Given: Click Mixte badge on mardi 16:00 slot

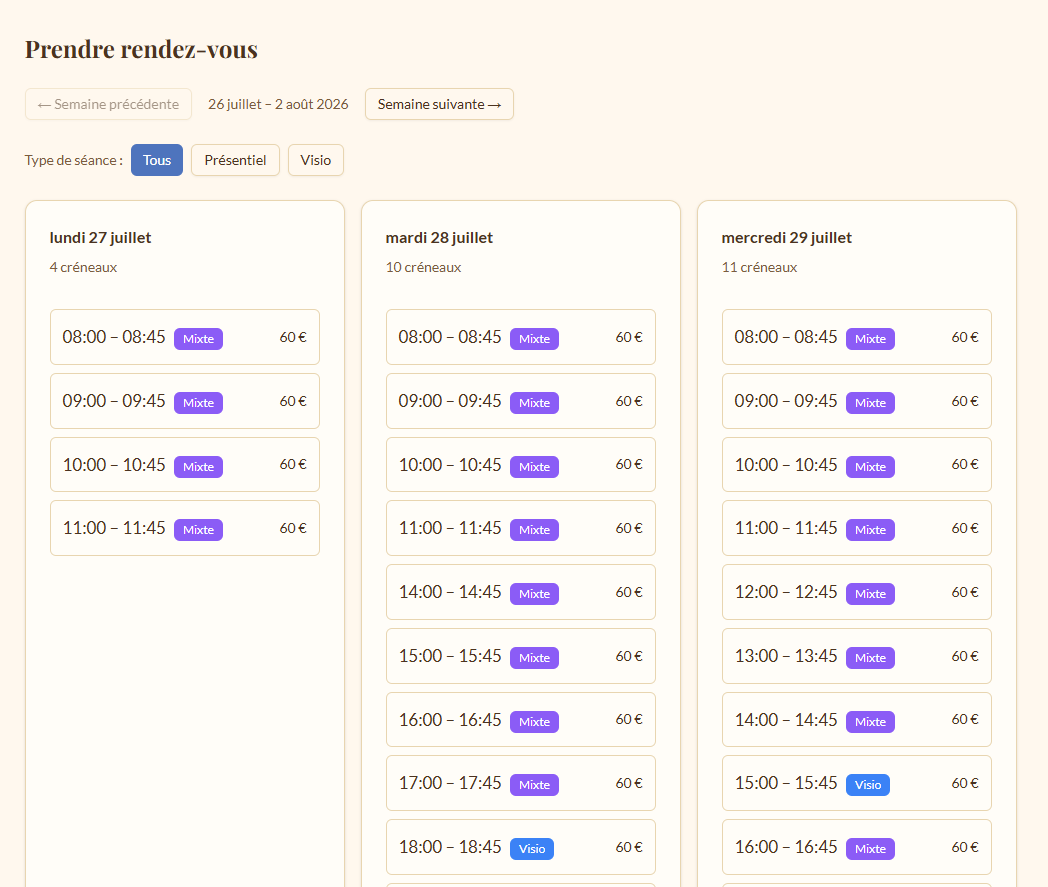Looking at the screenshot, I should click(534, 722).
